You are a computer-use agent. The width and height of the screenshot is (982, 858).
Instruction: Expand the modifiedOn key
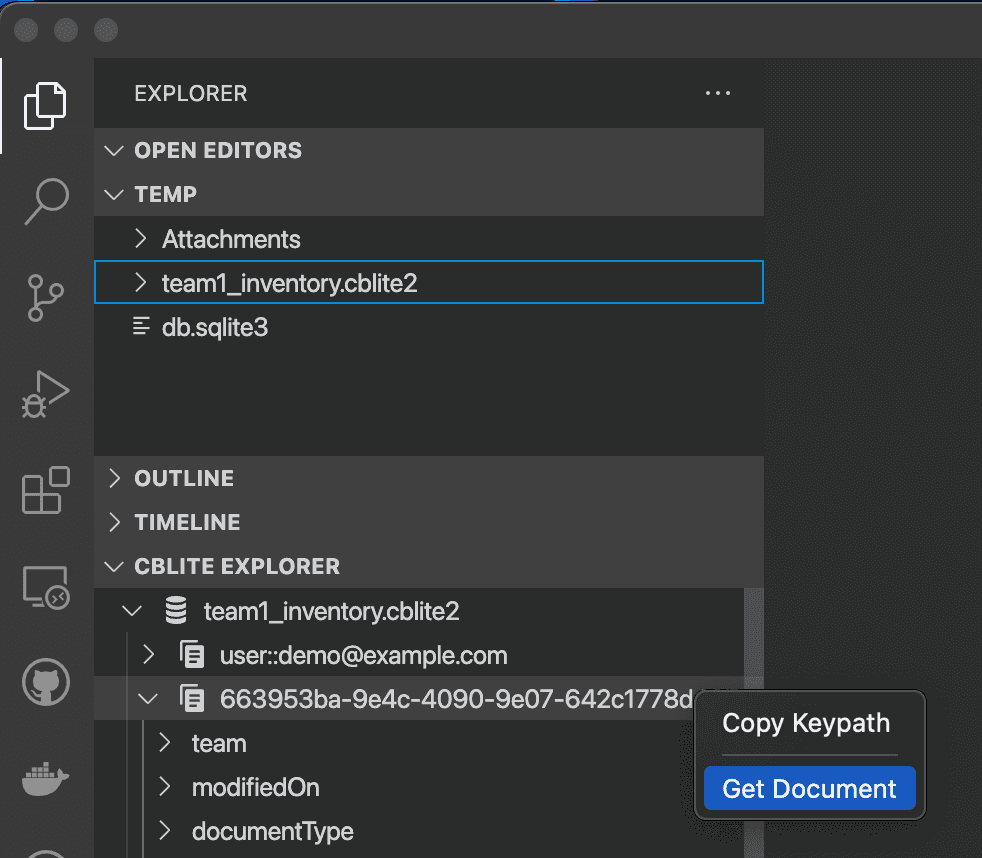(x=165, y=786)
